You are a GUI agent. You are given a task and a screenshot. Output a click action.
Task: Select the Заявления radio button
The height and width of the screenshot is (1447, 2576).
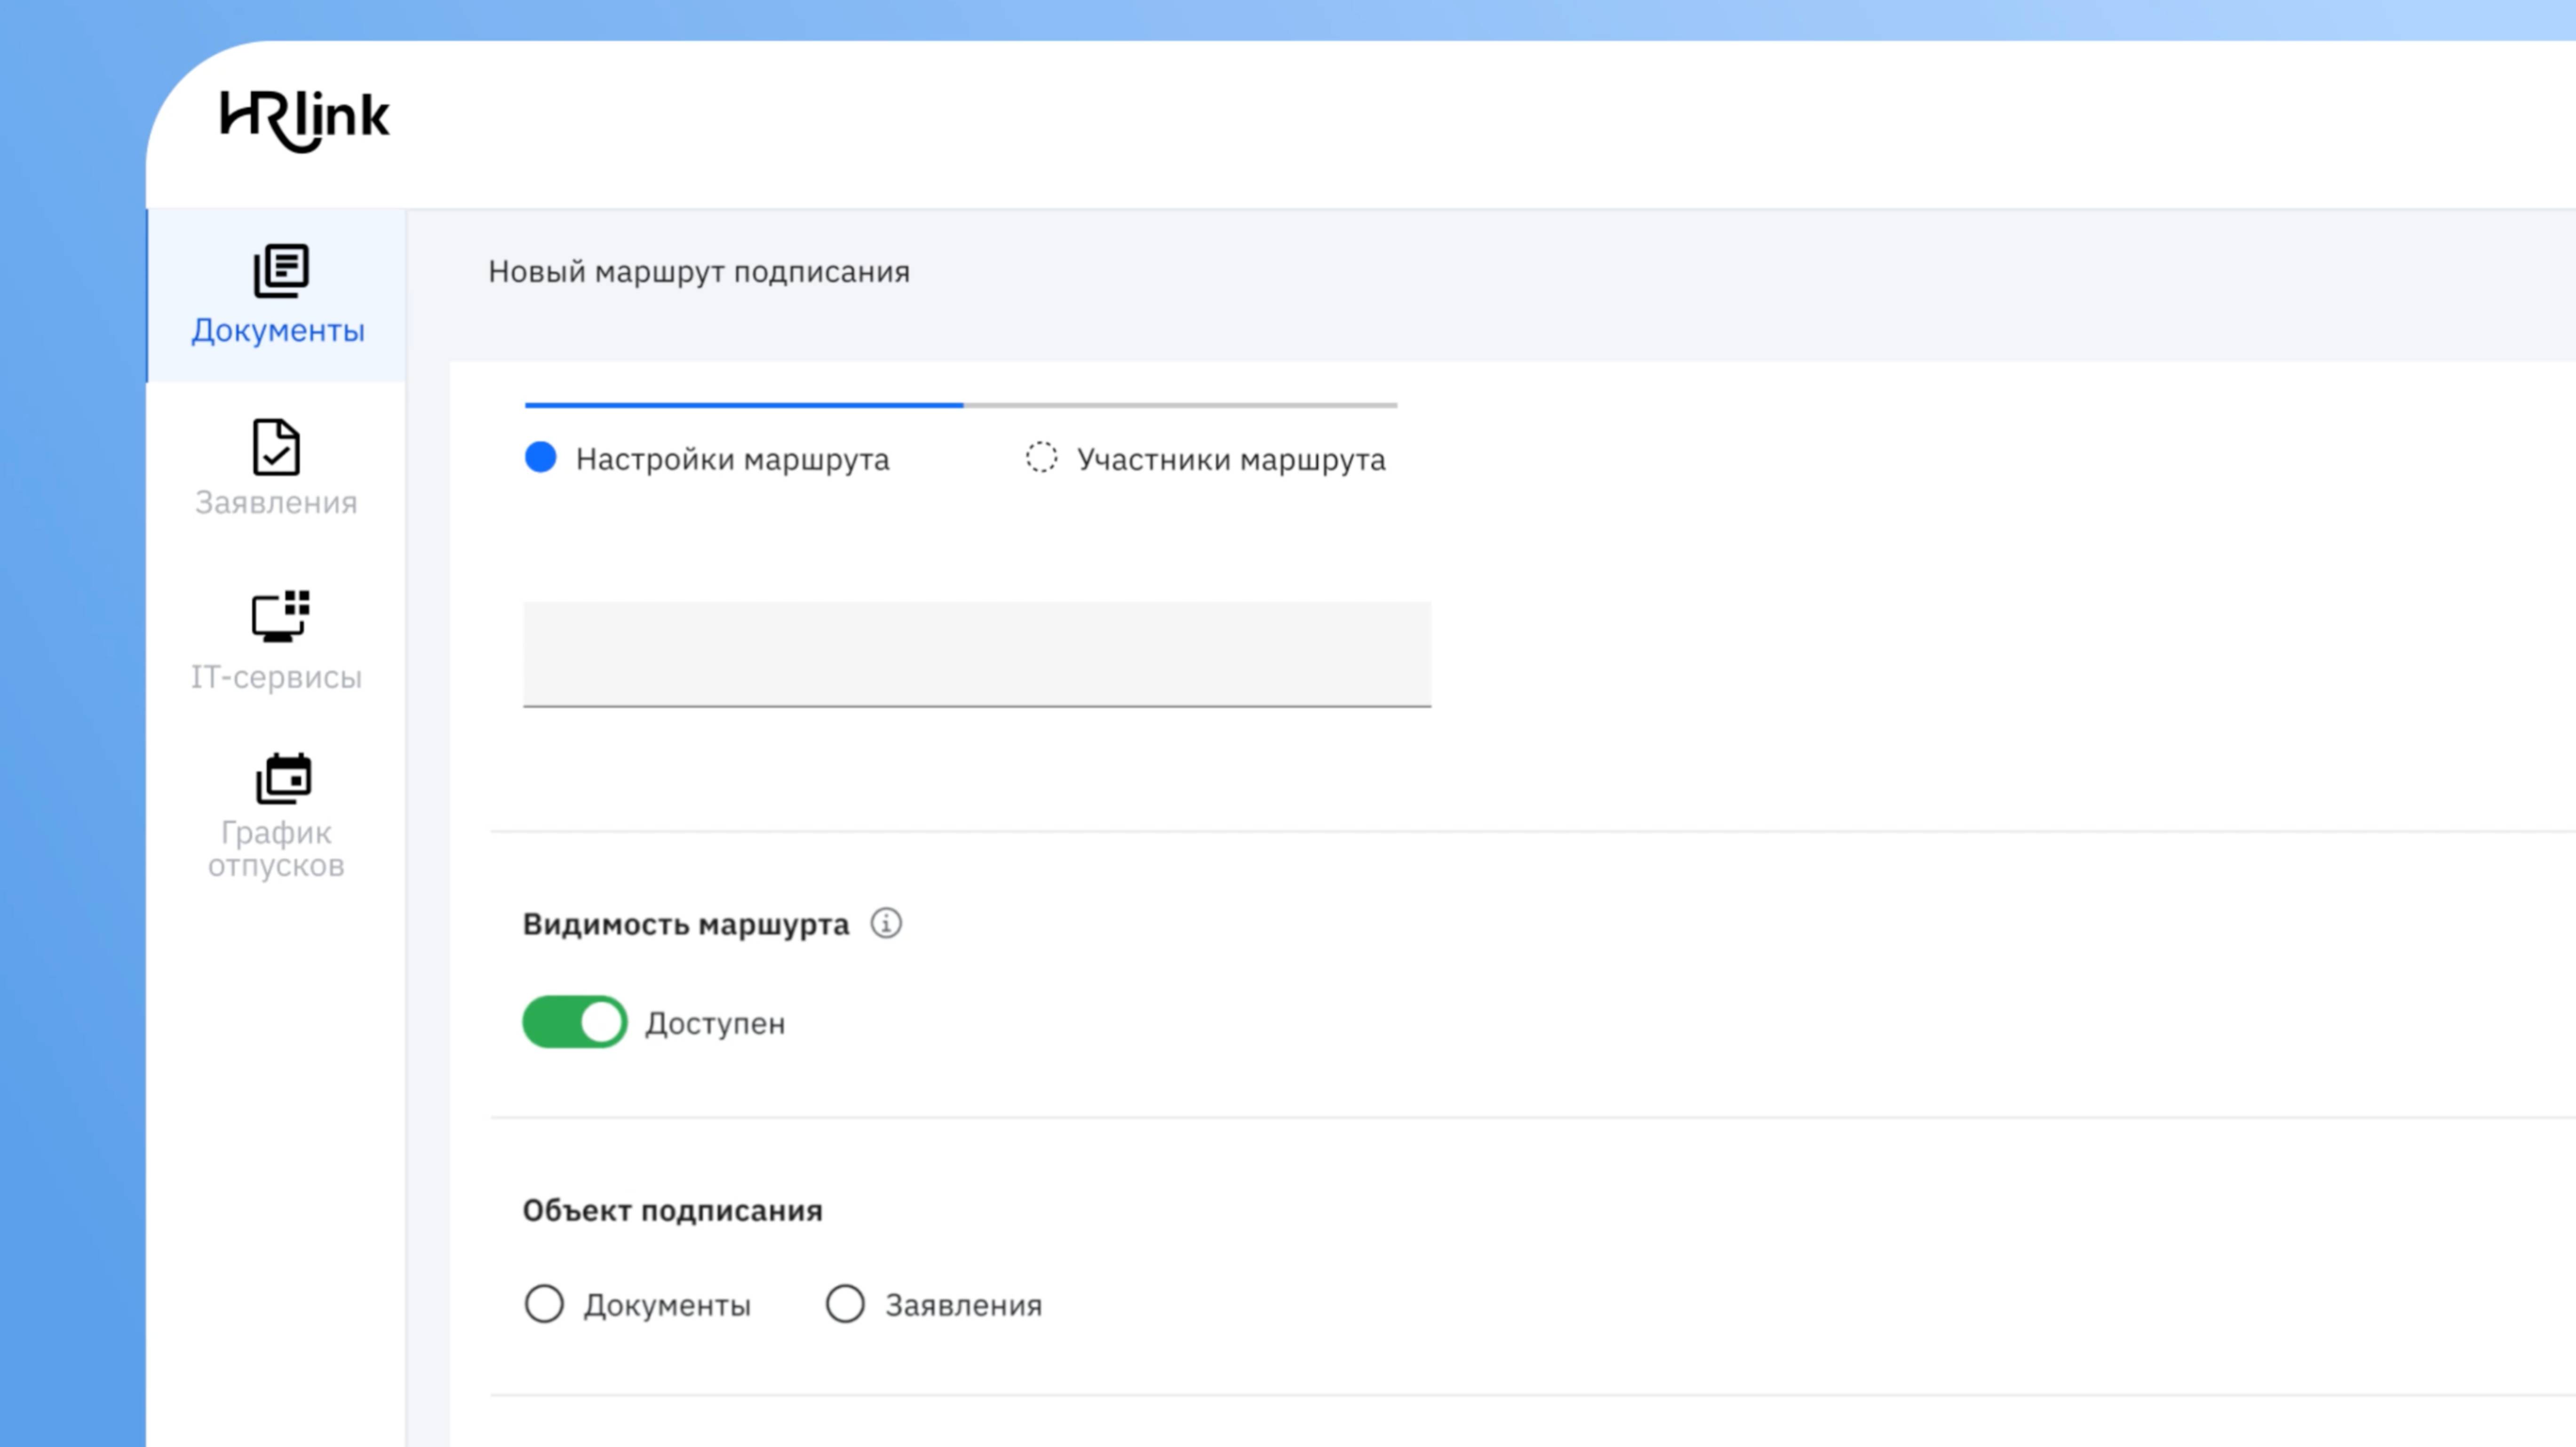[x=845, y=1304]
